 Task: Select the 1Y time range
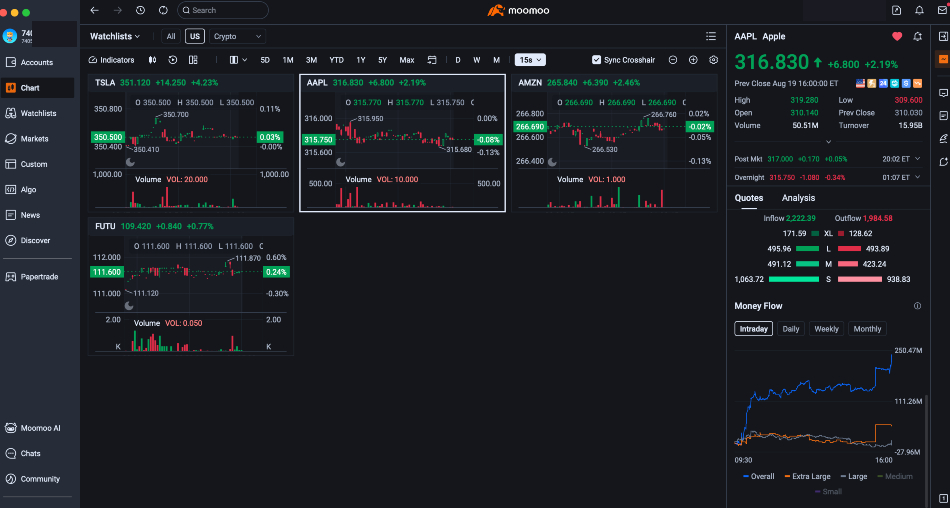(360, 60)
